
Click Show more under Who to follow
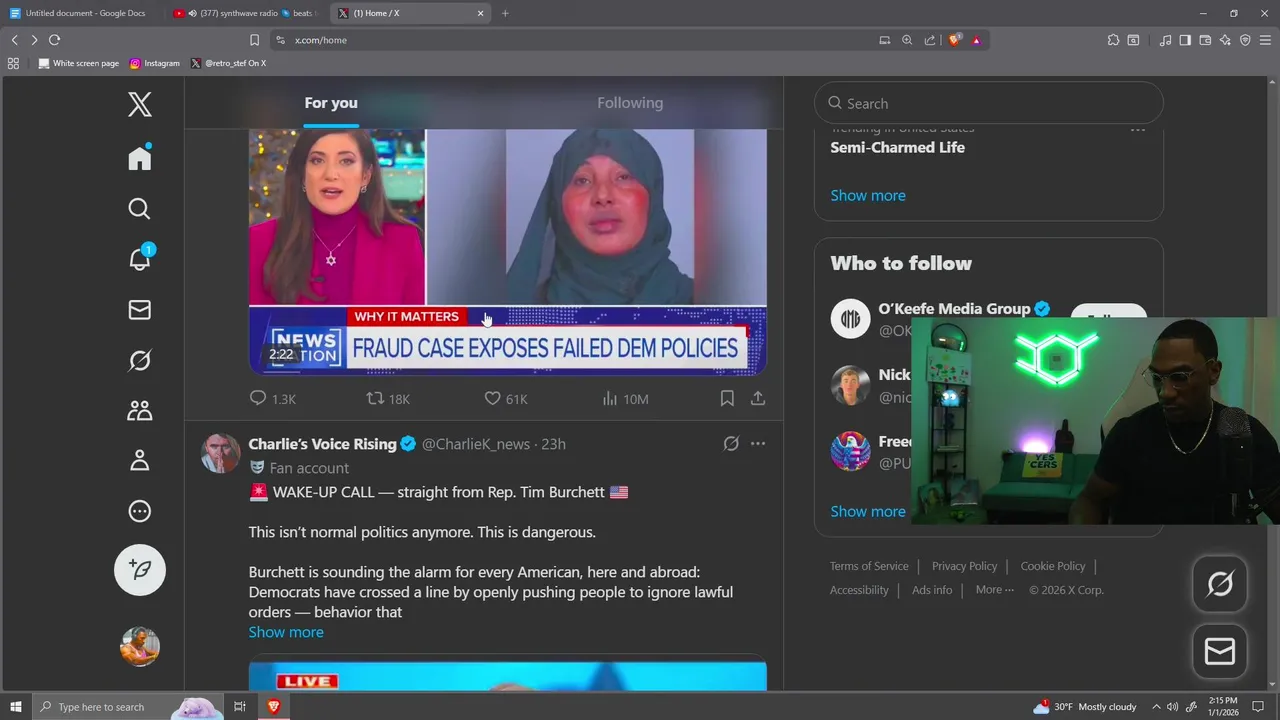pyautogui.click(x=868, y=511)
